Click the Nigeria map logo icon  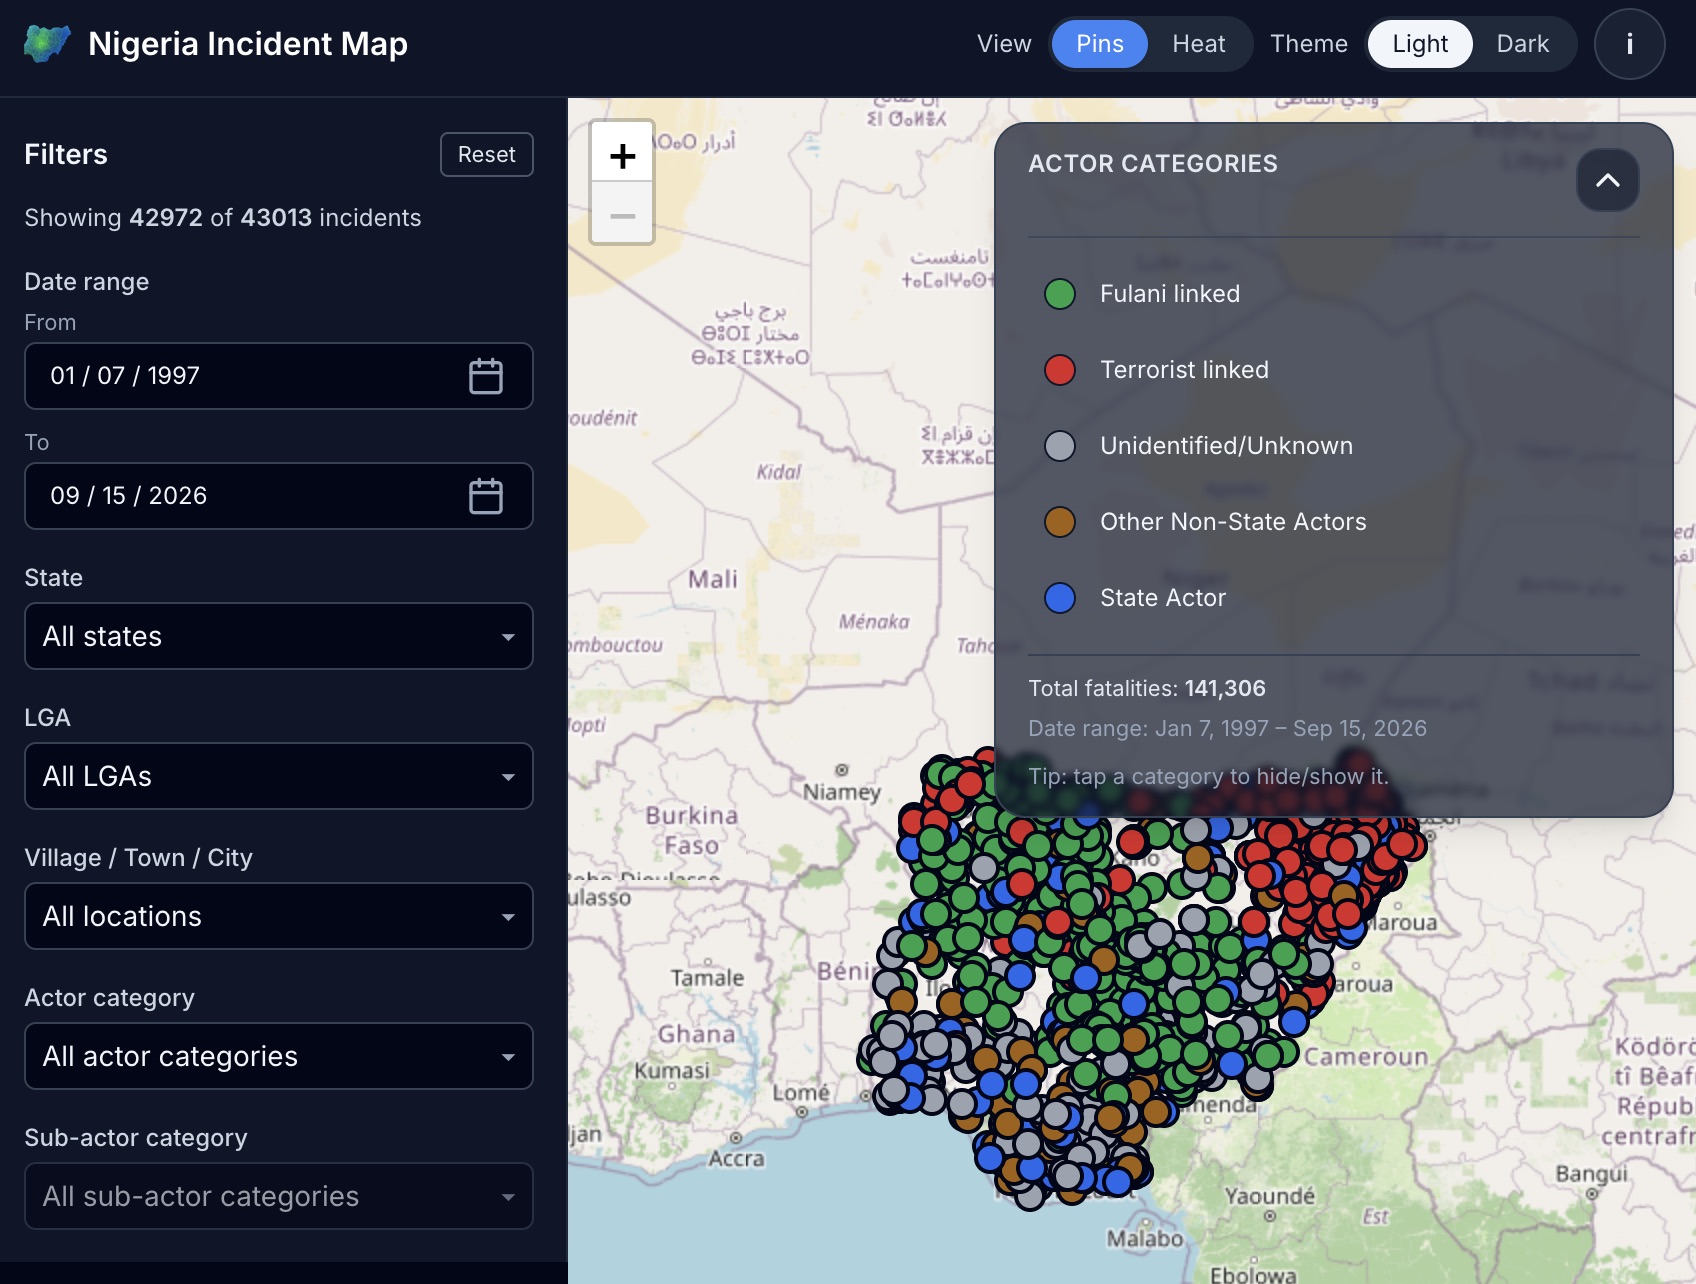pyautogui.click(x=47, y=44)
